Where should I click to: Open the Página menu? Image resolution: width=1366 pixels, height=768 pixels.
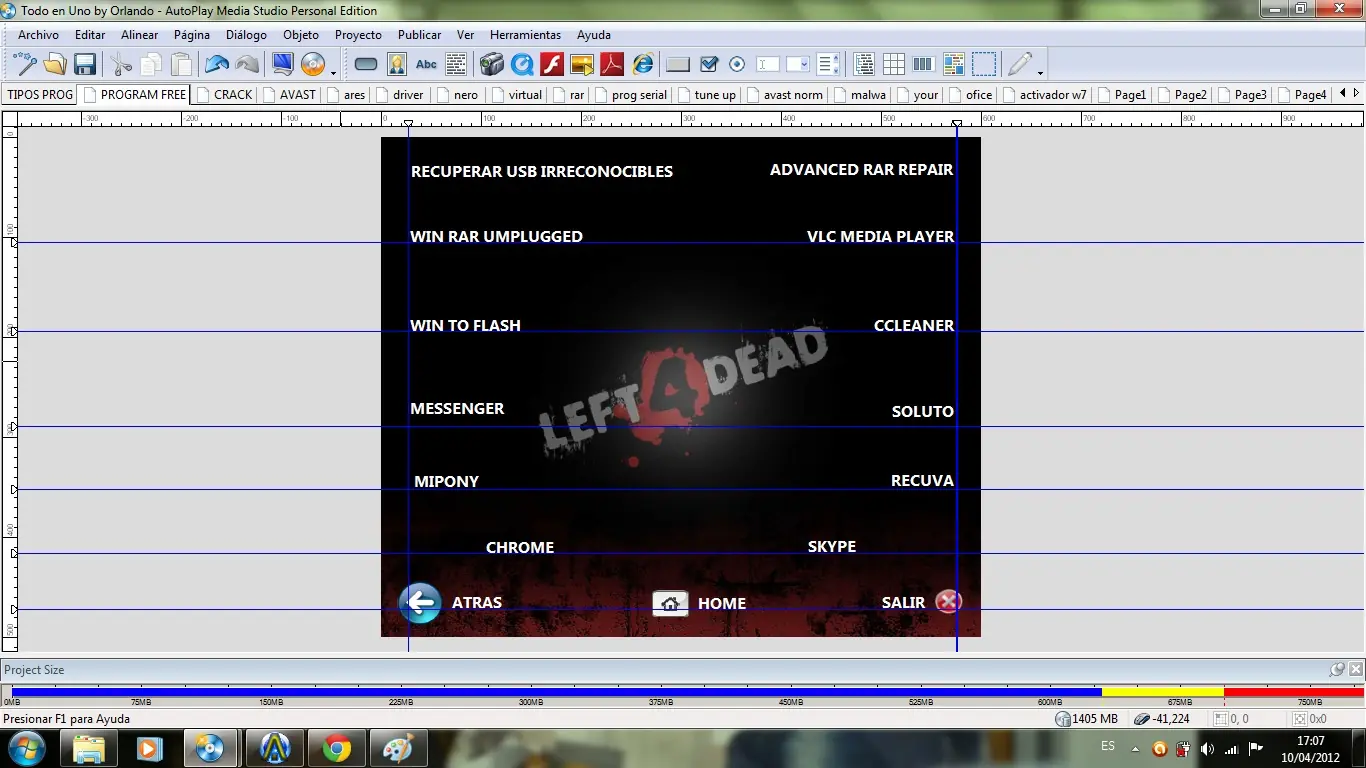click(192, 35)
